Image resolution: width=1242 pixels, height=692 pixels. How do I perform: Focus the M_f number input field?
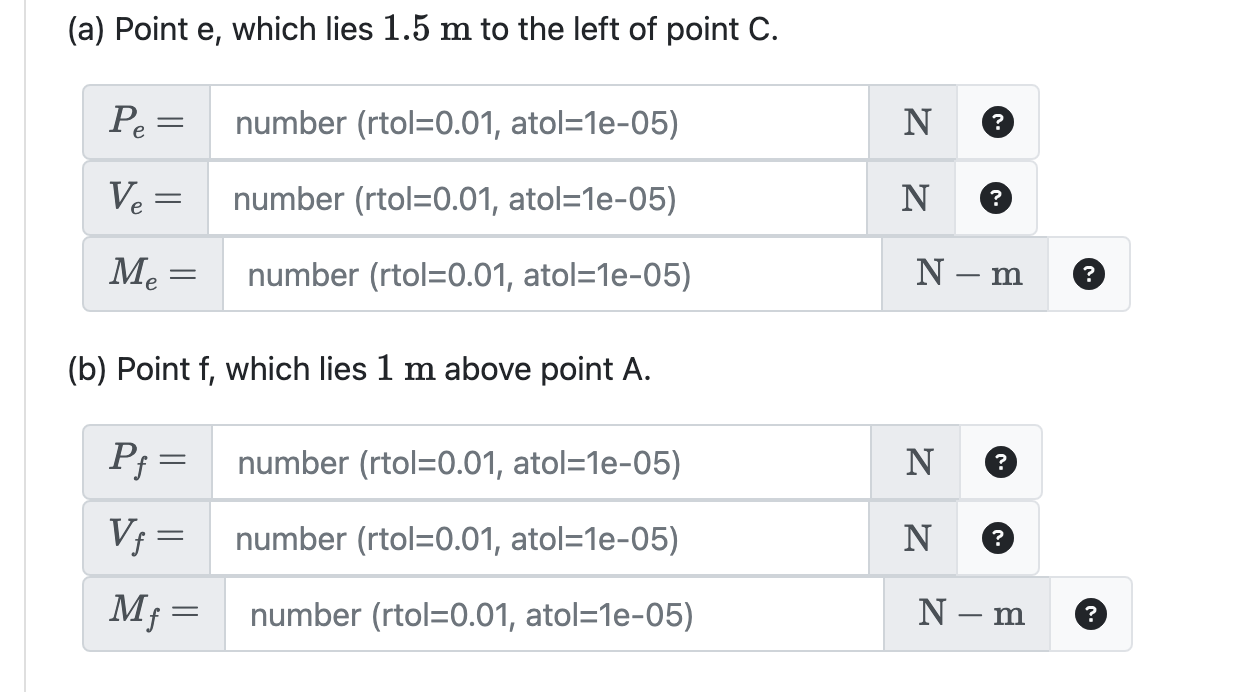pyautogui.click(x=554, y=615)
